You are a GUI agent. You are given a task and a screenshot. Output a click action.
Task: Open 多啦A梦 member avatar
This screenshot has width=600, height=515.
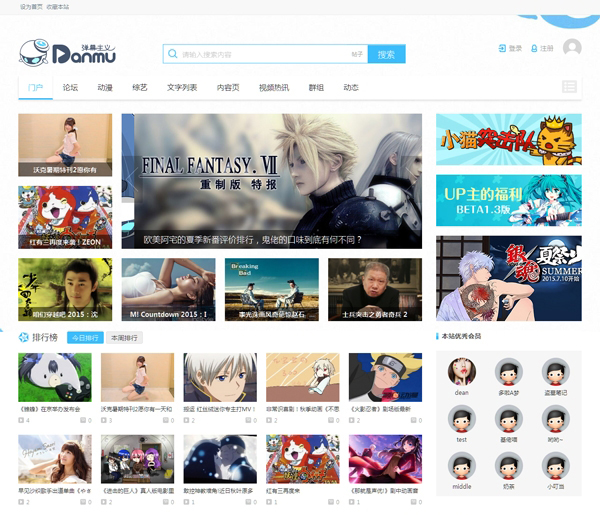pyautogui.click(x=509, y=371)
